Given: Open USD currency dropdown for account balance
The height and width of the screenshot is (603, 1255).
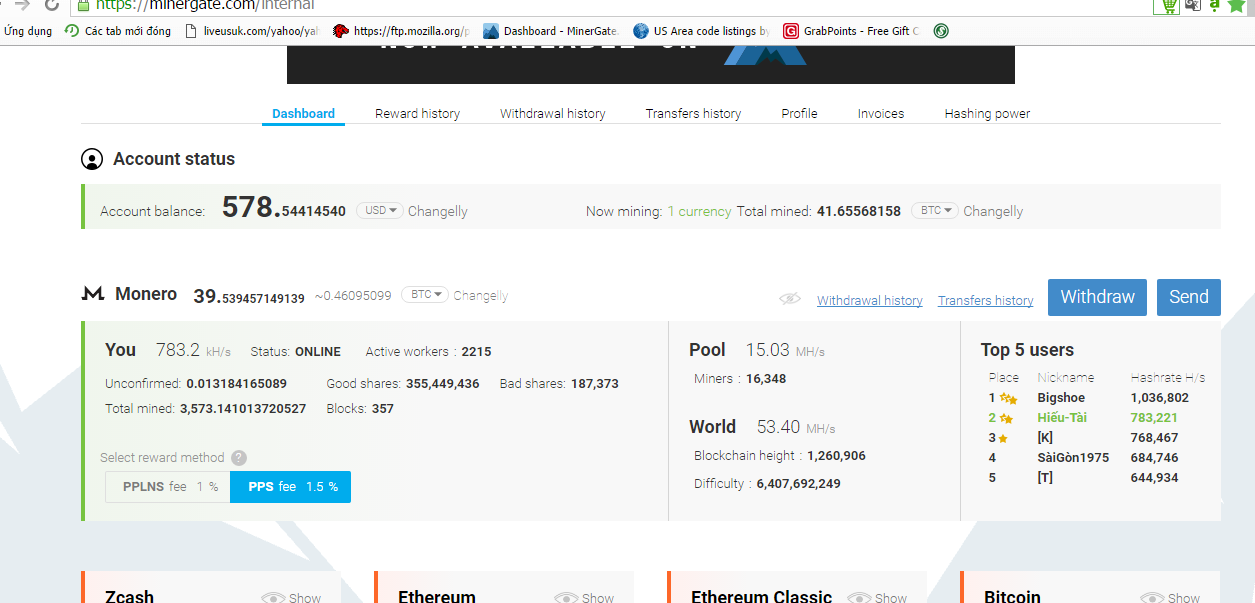Looking at the screenshot, I should (380, 211).
